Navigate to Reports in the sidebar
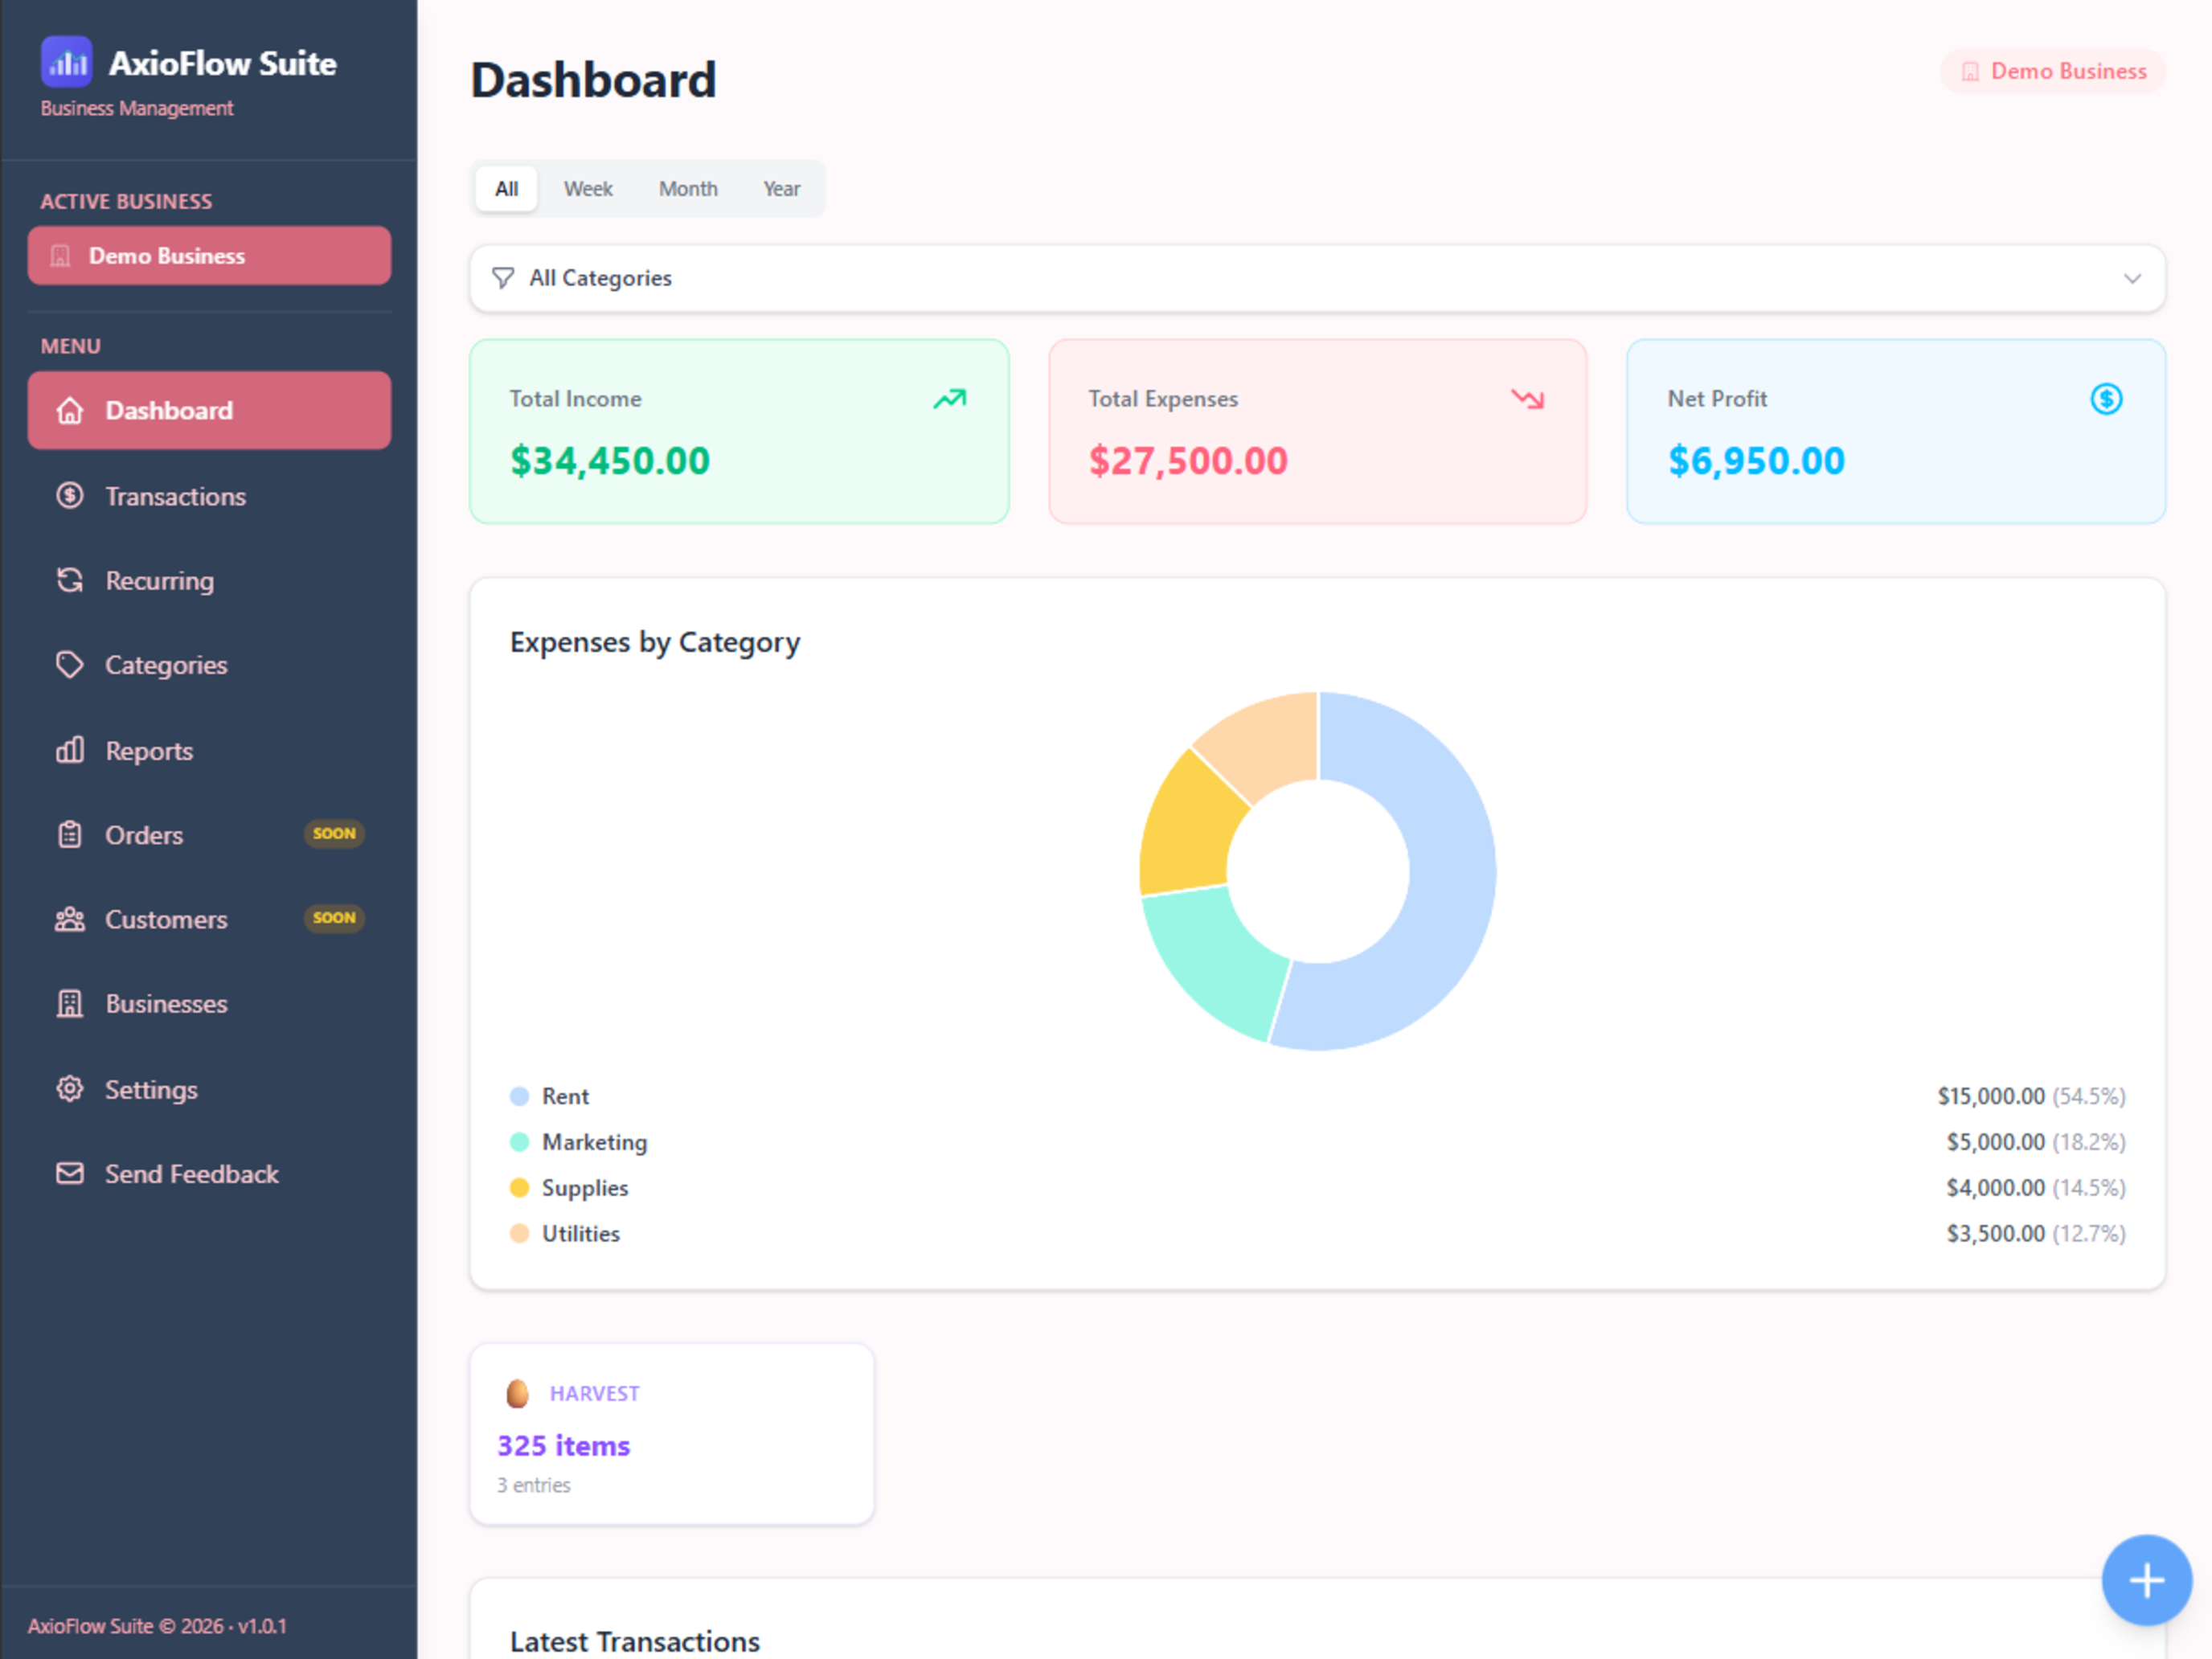 coord(209,750)
